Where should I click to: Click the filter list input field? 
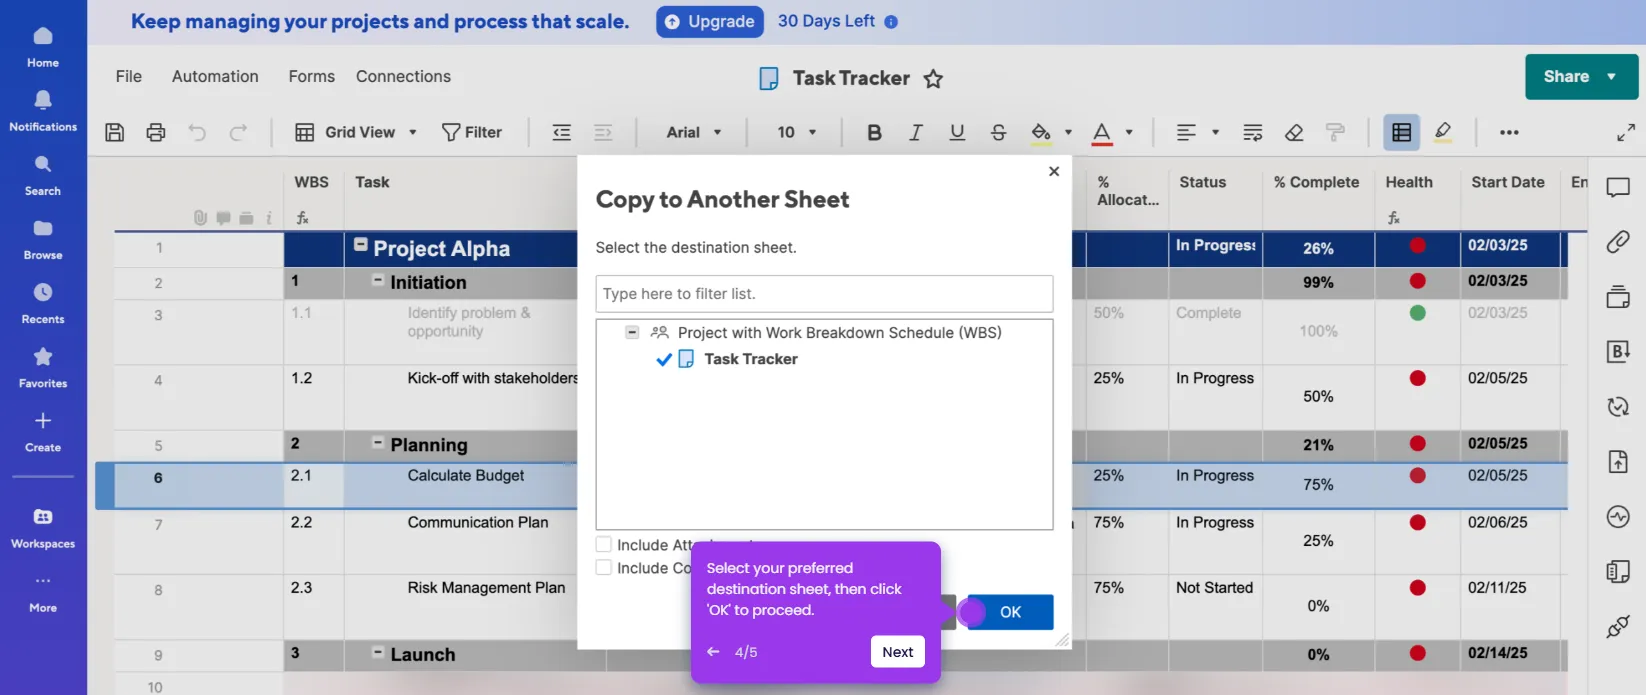pyautogui.click(x=824, y=294)
